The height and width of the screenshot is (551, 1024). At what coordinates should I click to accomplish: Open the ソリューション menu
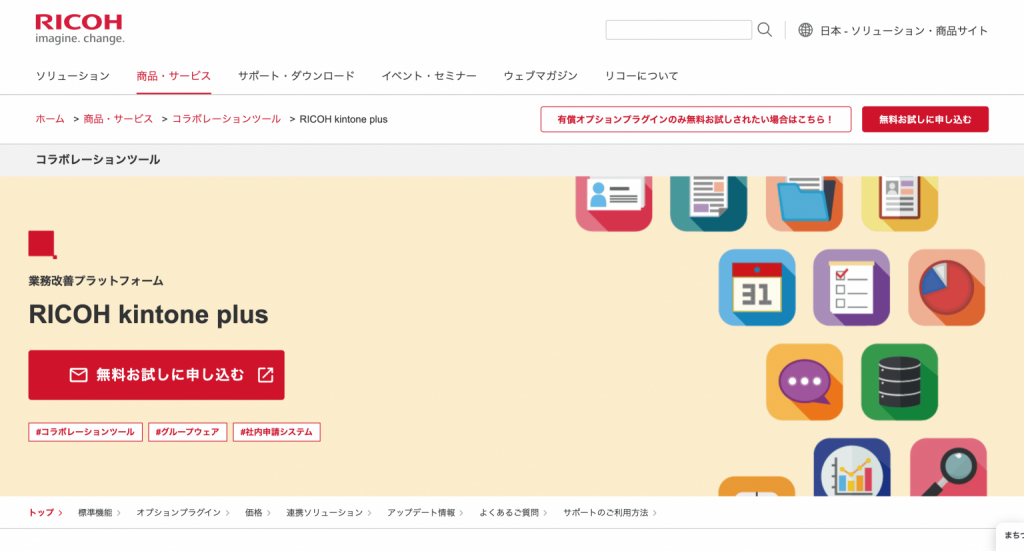click(72, 76)
